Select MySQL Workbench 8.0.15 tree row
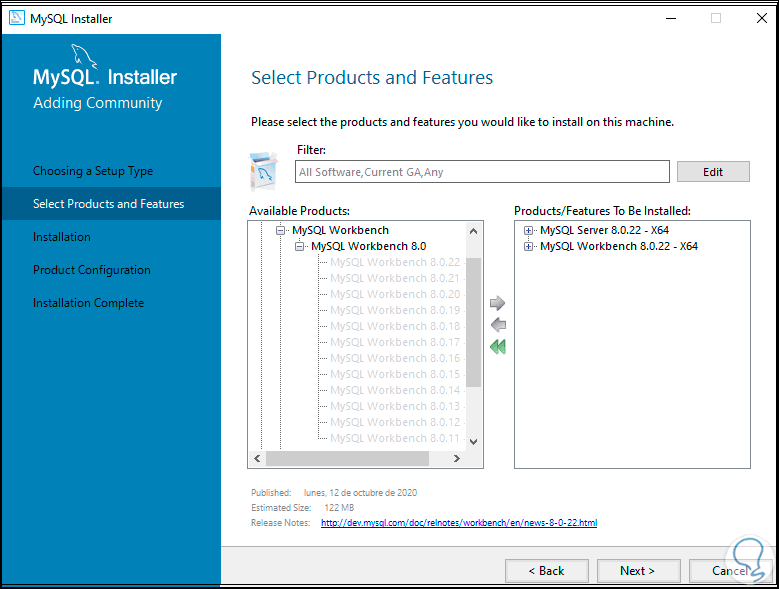Image resolution: width=779 pixels, height=589 pixels. coord(395,374)
